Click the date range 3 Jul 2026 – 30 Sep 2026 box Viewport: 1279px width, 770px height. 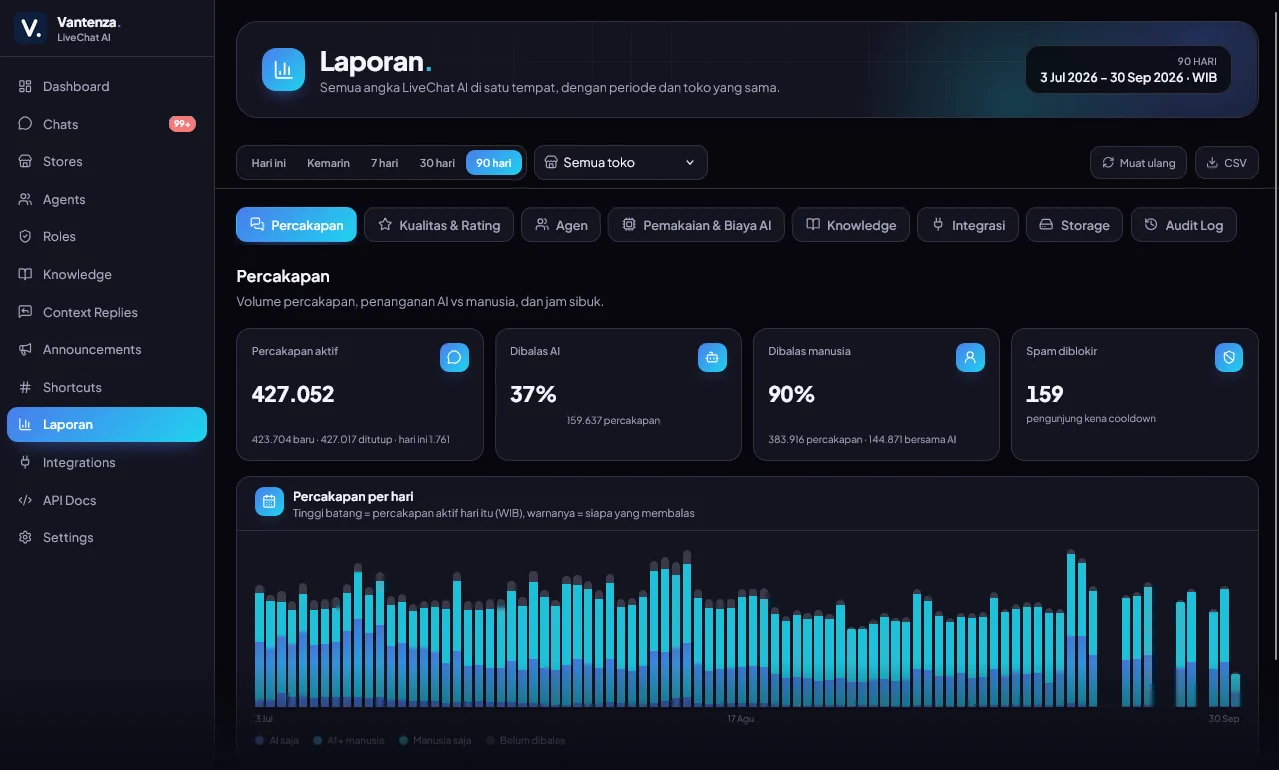(x=1129, y=70)
